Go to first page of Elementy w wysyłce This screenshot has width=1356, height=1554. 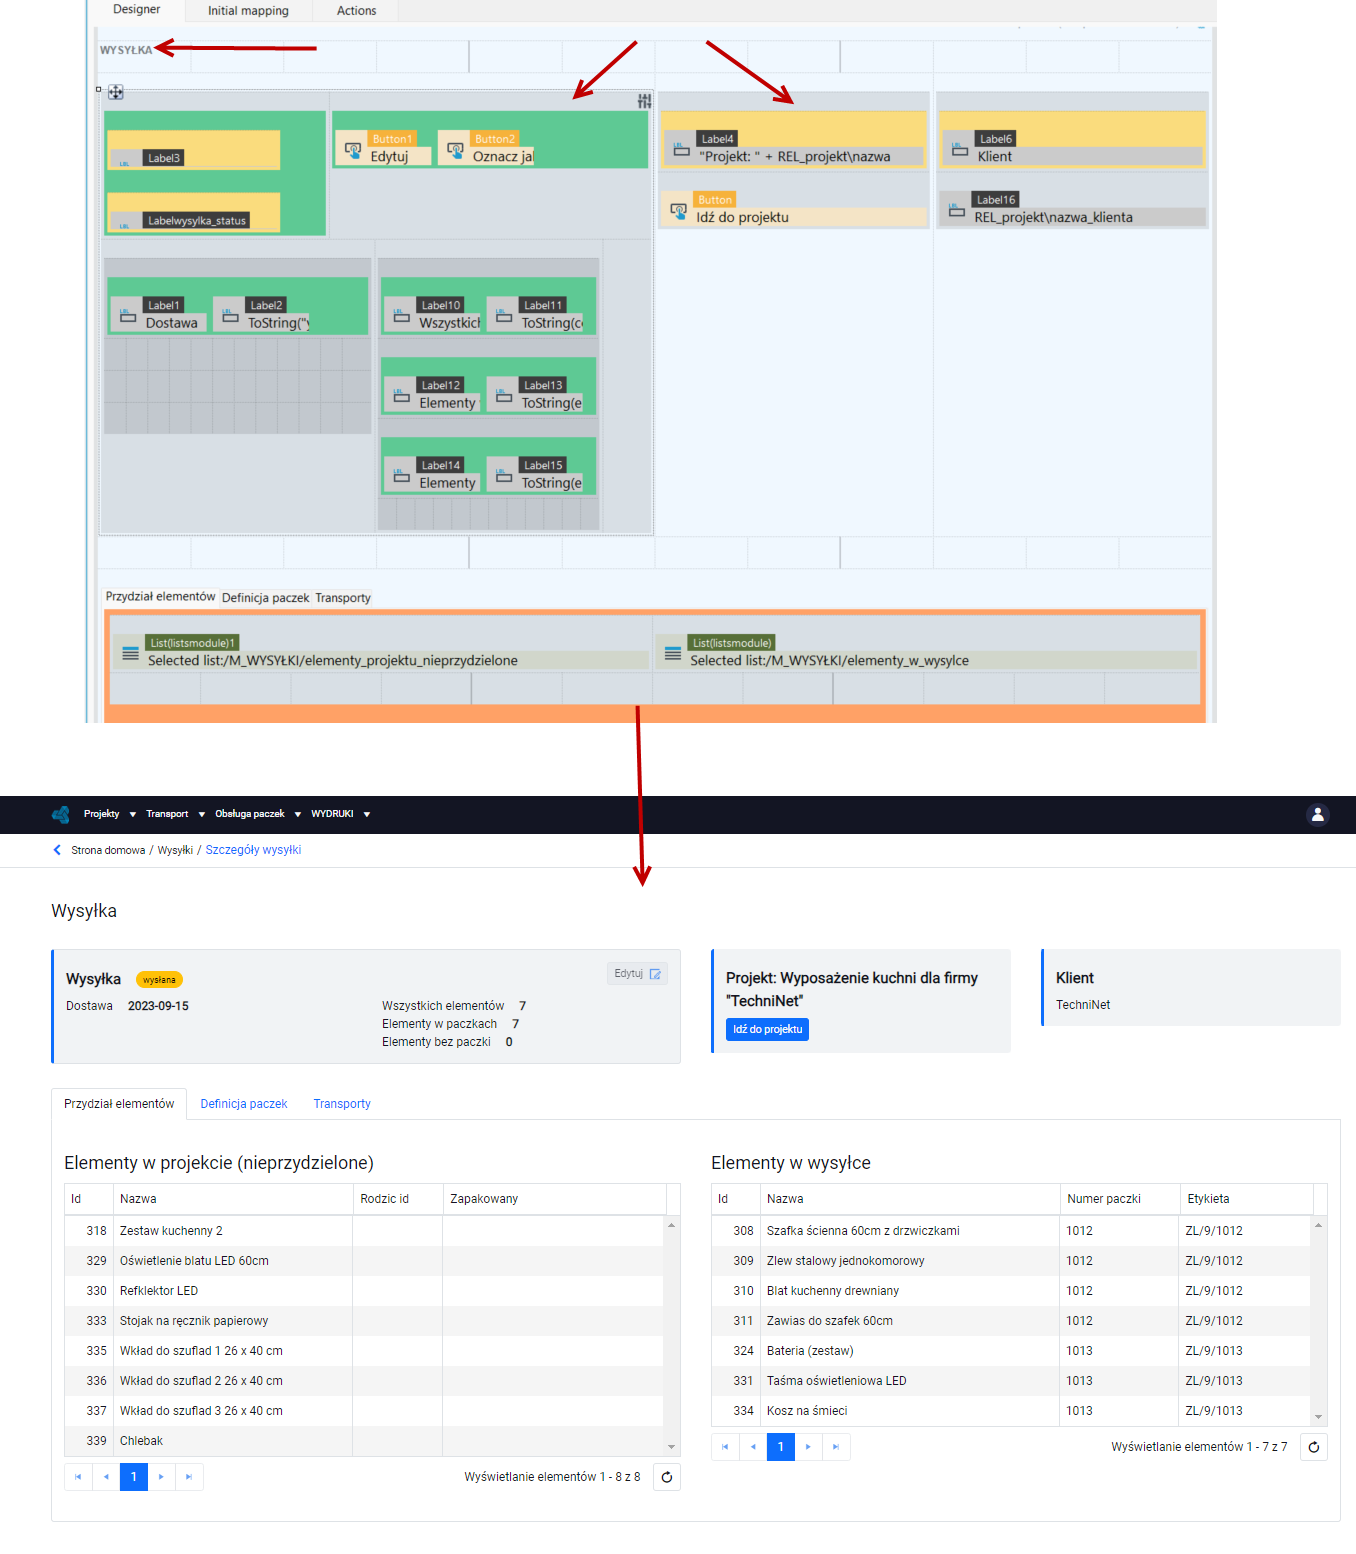point(725,1447)
